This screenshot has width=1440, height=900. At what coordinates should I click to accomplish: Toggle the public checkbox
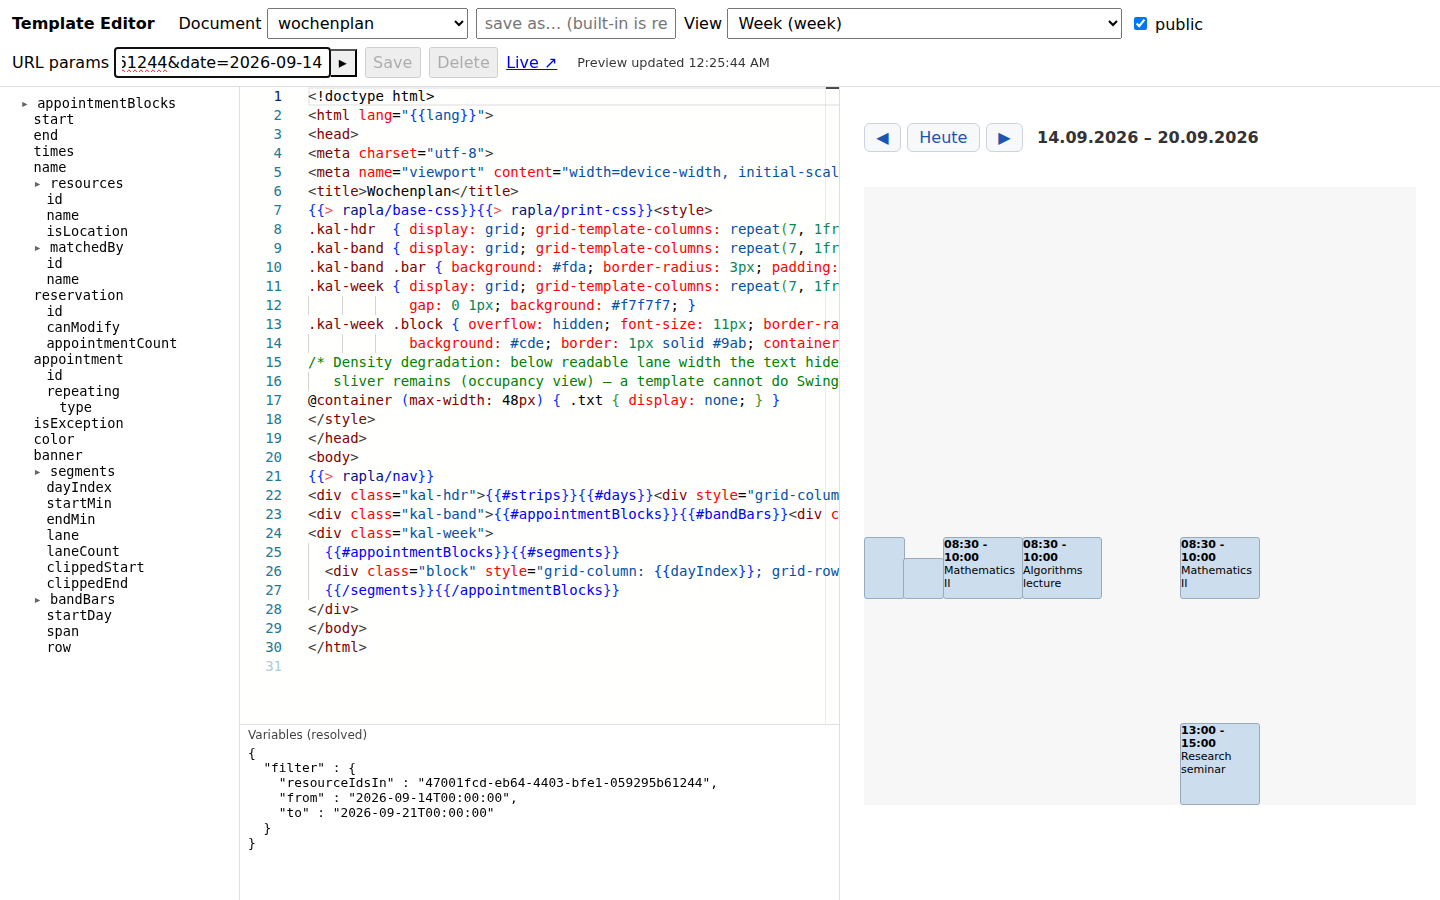1140,23
